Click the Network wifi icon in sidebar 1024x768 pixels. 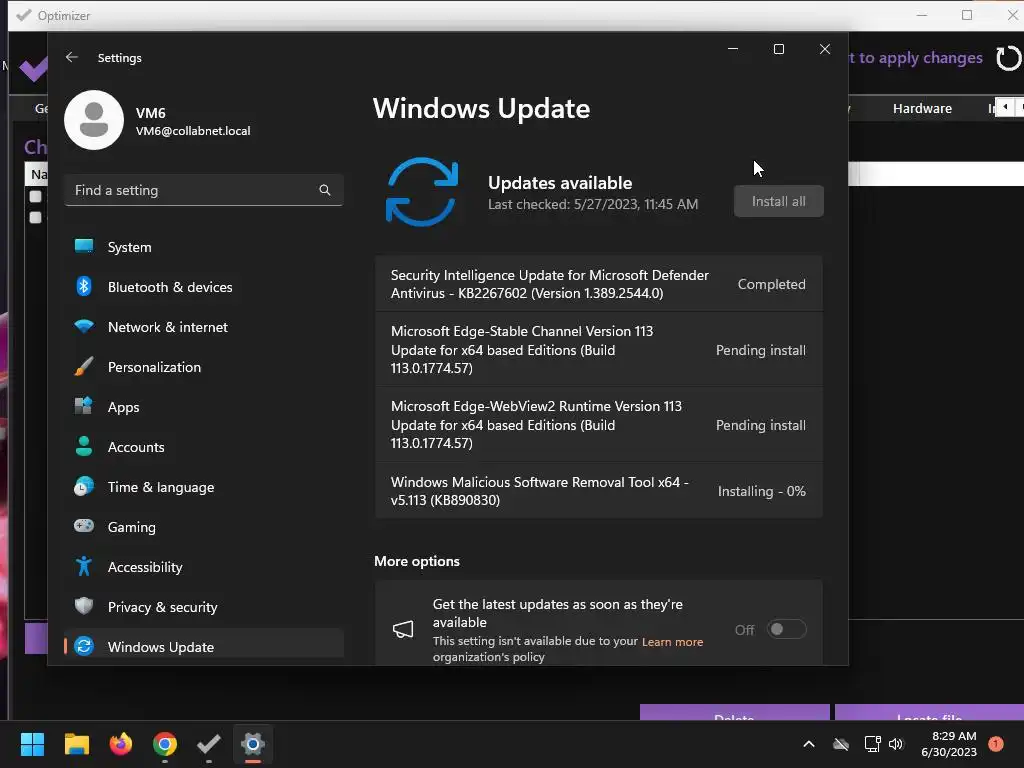click(x=84, y=326)
